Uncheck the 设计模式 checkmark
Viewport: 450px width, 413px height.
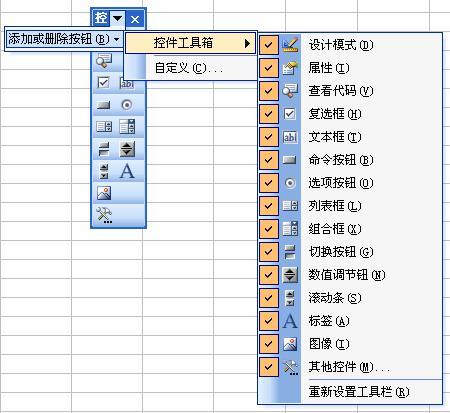269,45
